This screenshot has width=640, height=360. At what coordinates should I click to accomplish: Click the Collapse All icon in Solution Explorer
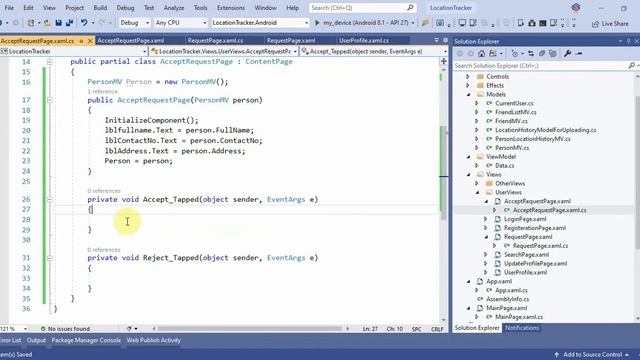point(542,53)
